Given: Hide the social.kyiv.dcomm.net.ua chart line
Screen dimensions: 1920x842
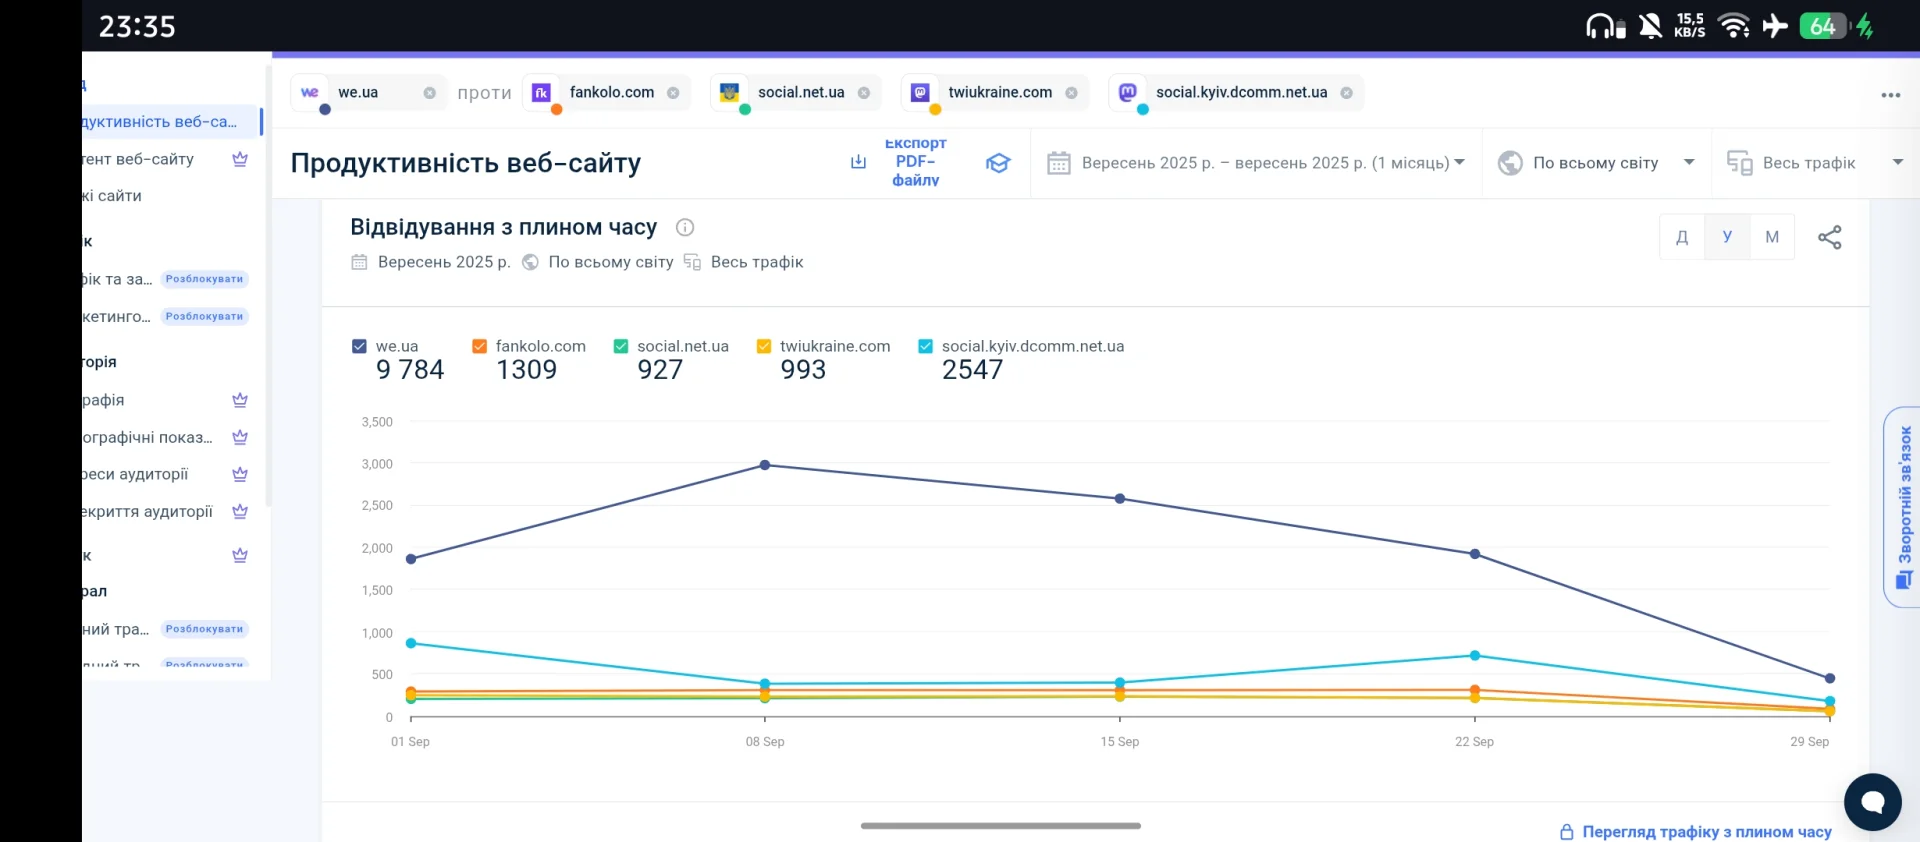Looking at the screenshot, I should [925, 346].
